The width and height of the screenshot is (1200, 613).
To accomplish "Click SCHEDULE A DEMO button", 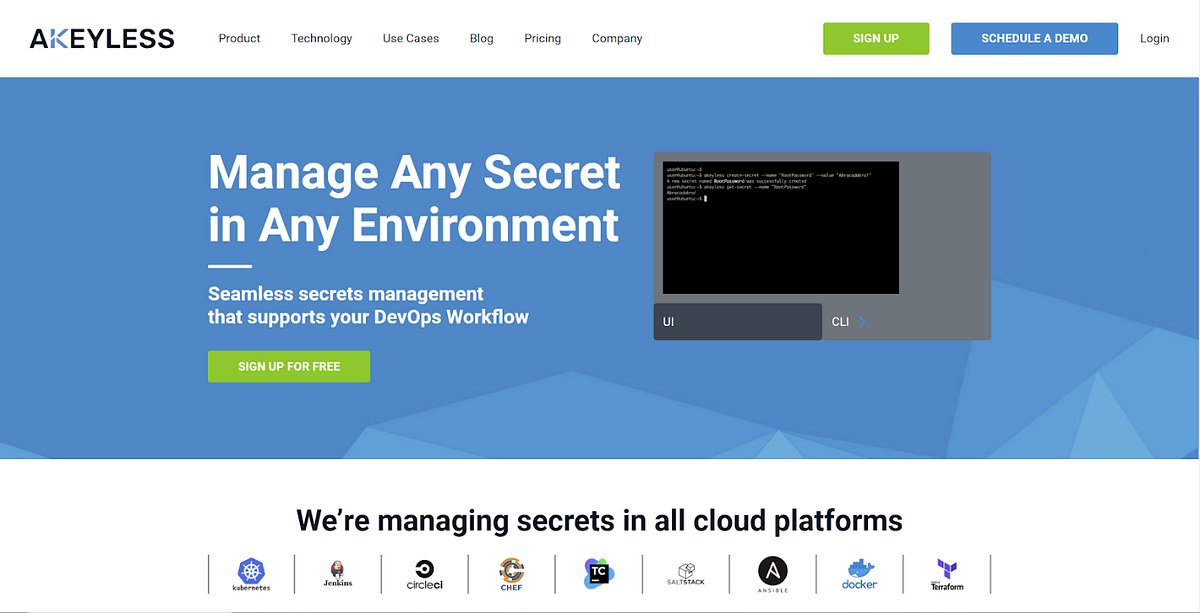I will click(x=1034, y=38).
